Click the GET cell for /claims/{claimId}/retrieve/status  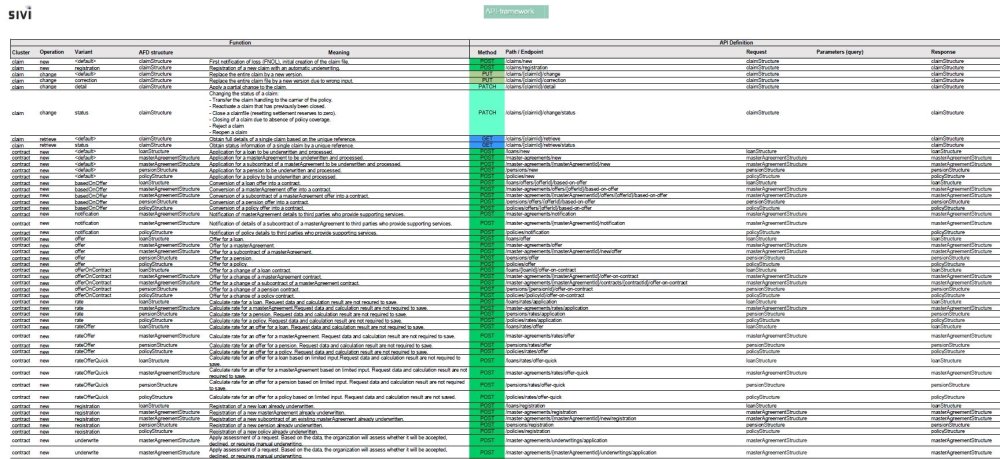point(487,145)
